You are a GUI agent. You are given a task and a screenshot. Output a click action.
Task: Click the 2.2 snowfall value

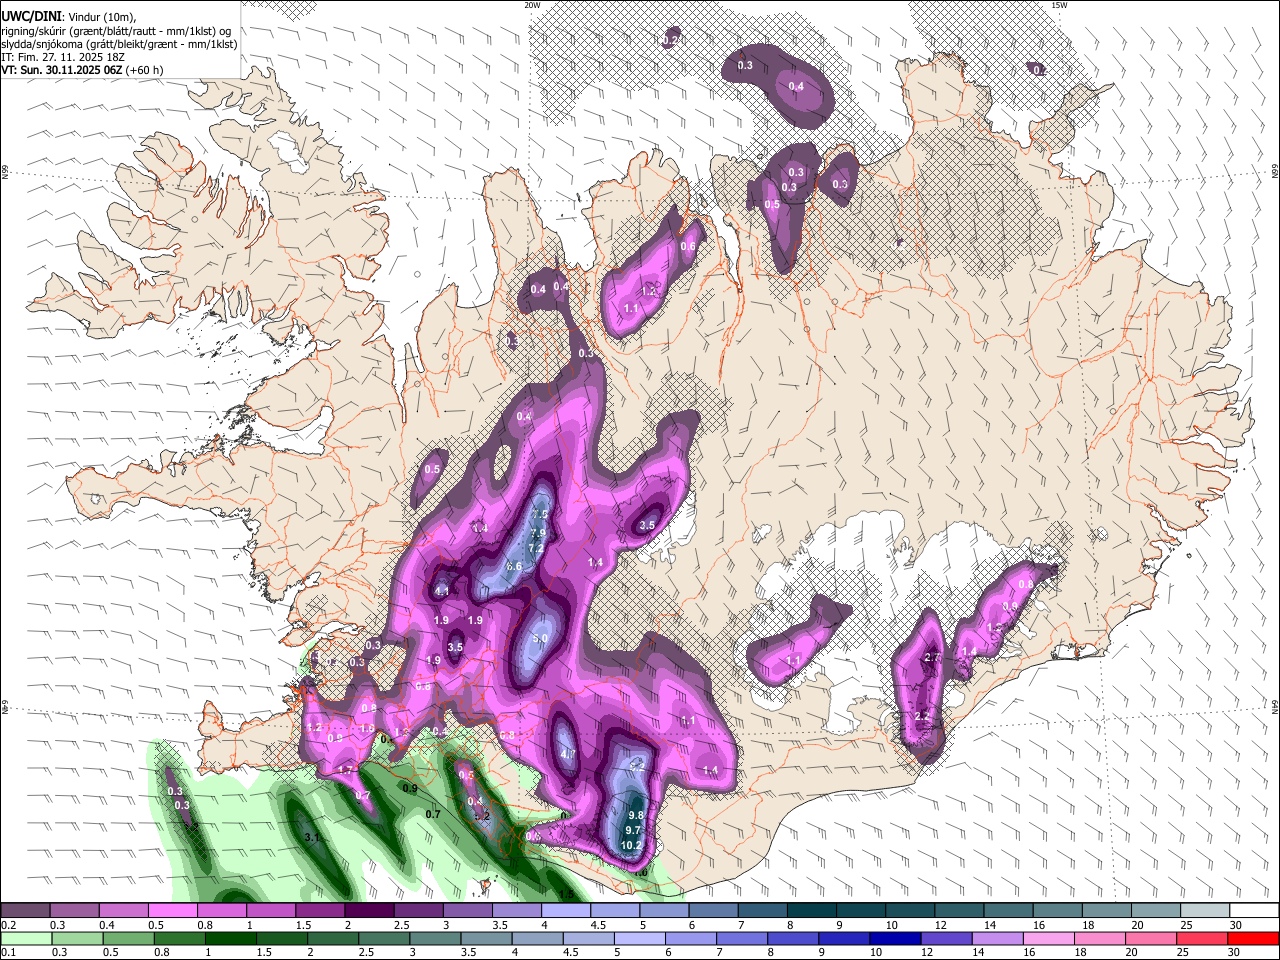click(x=922, y=716)
